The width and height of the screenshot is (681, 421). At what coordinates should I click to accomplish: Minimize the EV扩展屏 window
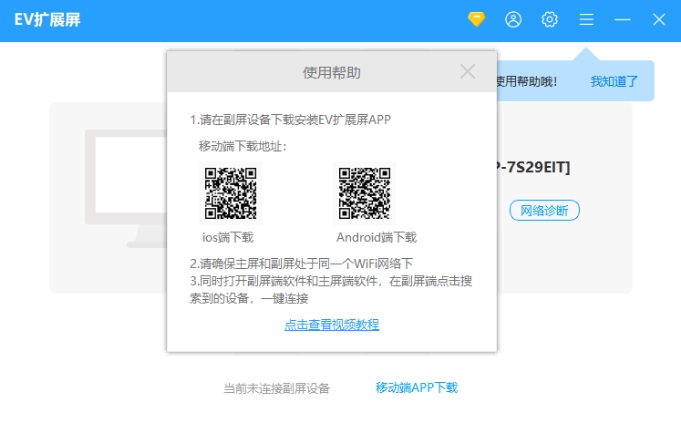622,20
